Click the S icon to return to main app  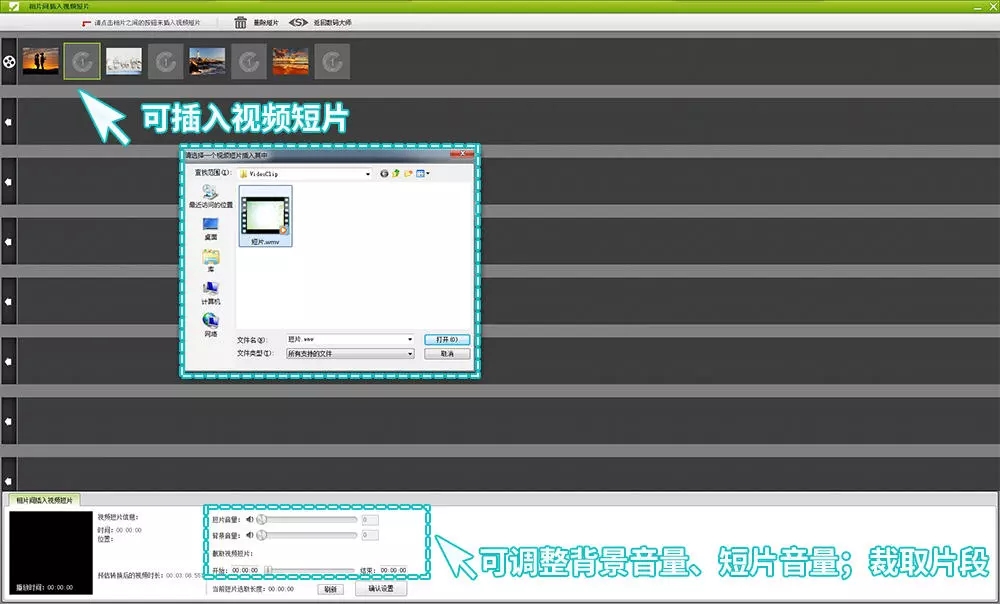pos(298,22)
